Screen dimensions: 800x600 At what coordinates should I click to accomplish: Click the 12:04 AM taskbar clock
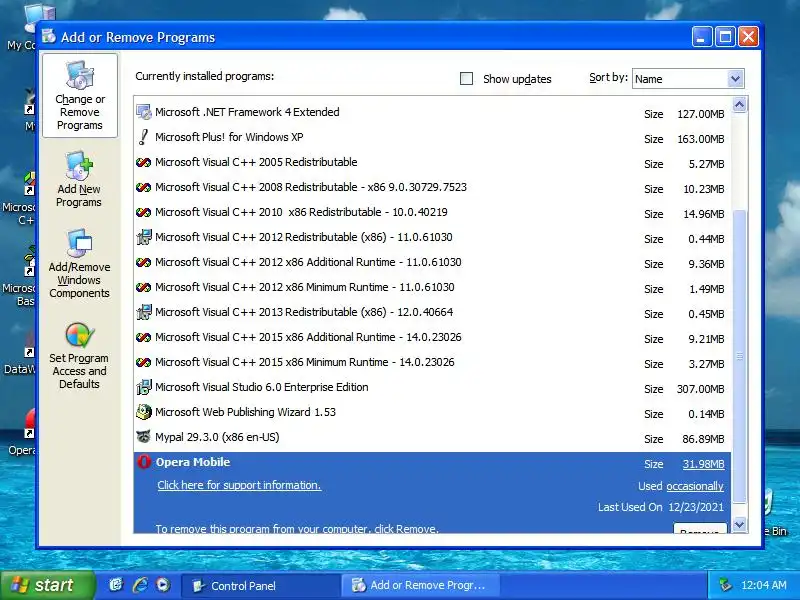click(x=764, y=585)
